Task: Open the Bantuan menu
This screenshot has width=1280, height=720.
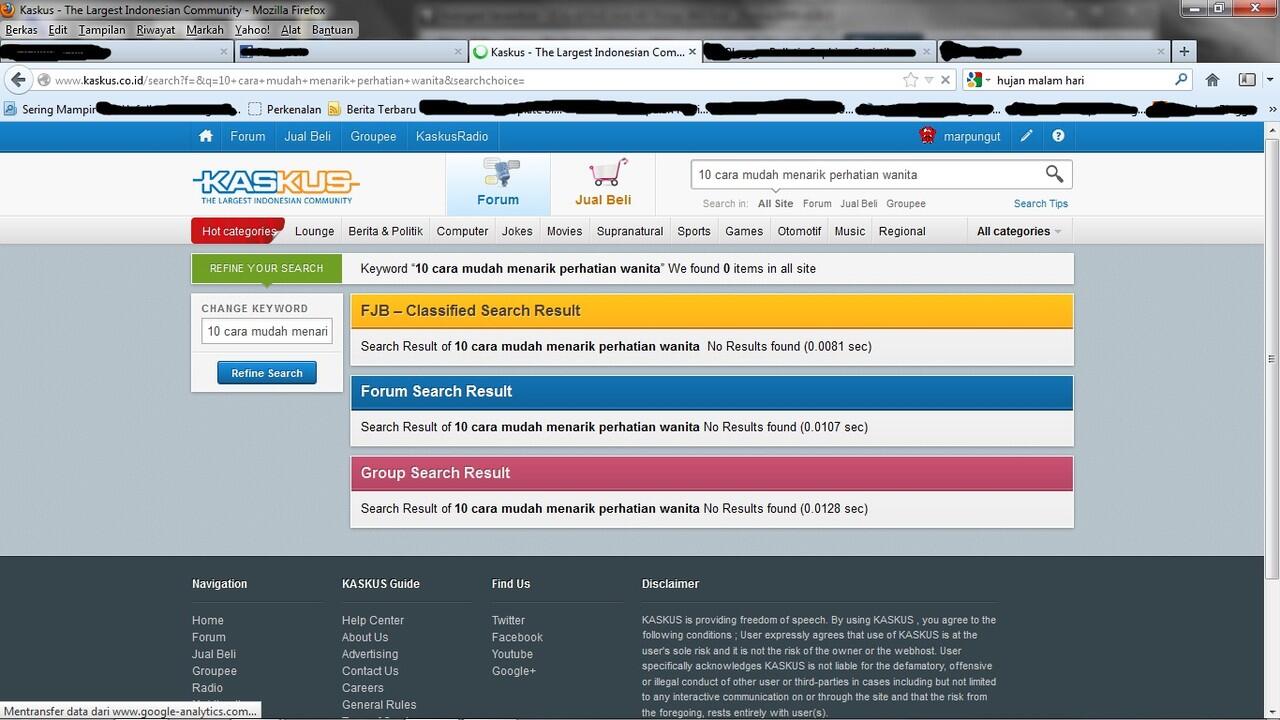Action: (x=332, y=30)
